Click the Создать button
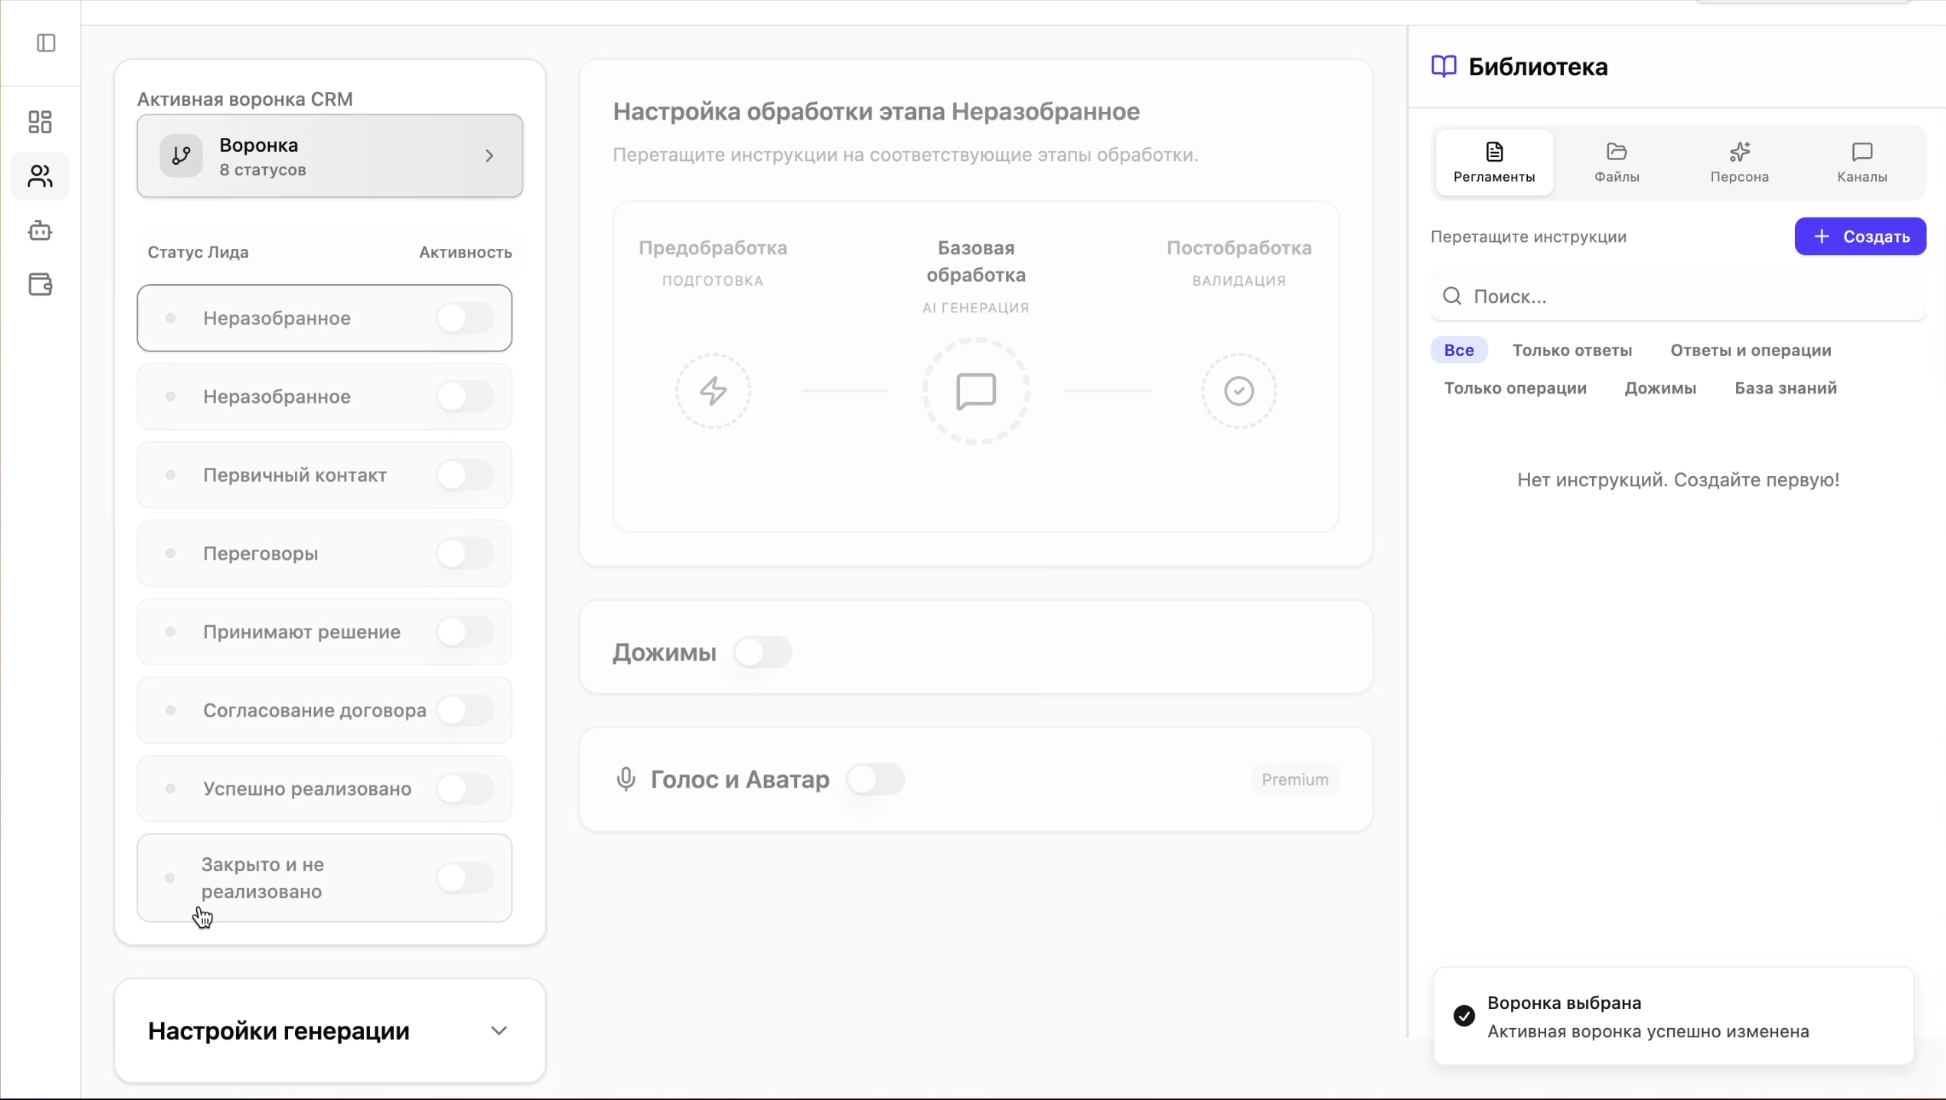 pyautogui.click(x=1860, y=237)
